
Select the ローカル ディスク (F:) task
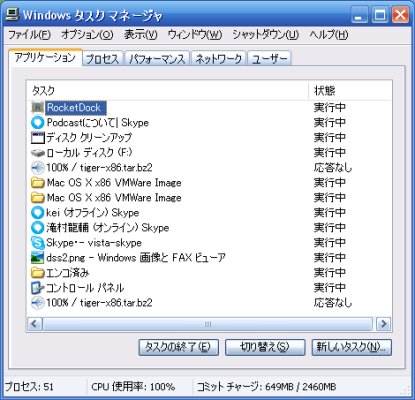[89, 153]
